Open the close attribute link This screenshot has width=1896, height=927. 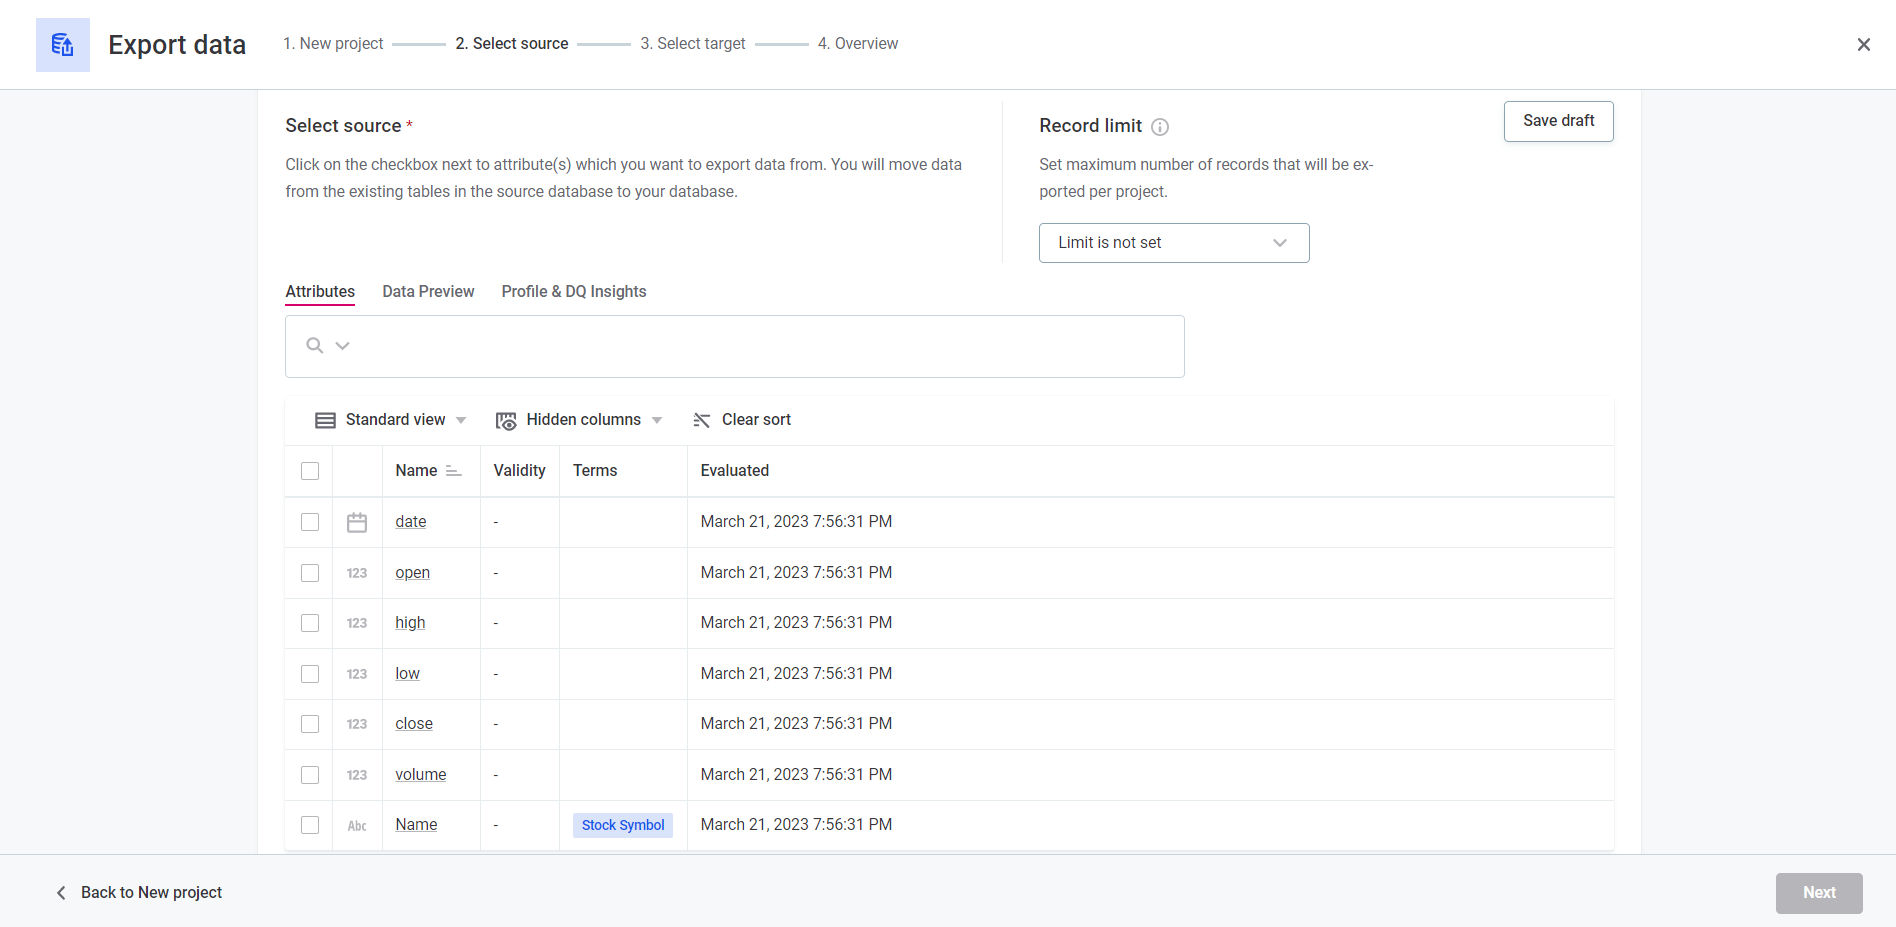[413, 724]
